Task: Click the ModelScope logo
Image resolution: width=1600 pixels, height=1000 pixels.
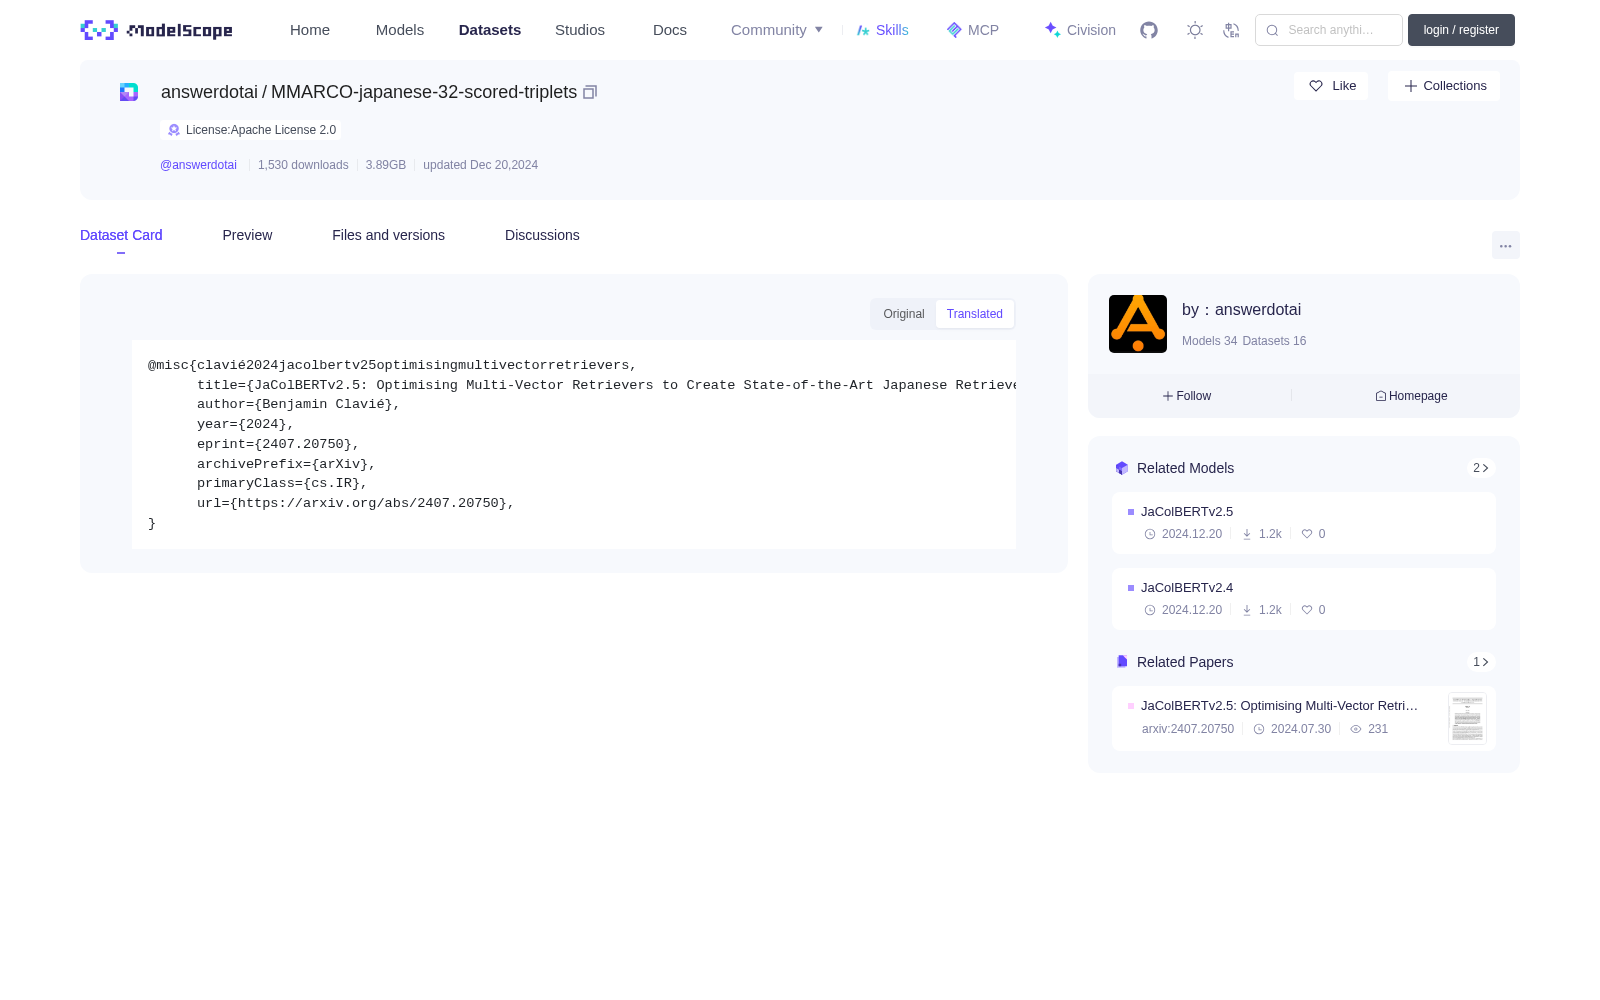Action: pyautogui.click(x=156, y=30)
